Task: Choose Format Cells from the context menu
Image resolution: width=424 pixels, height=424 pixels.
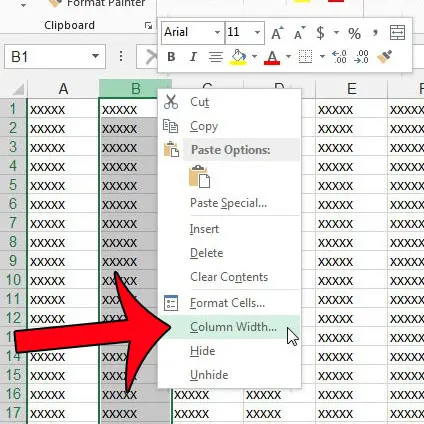Action: coord(230,303)
